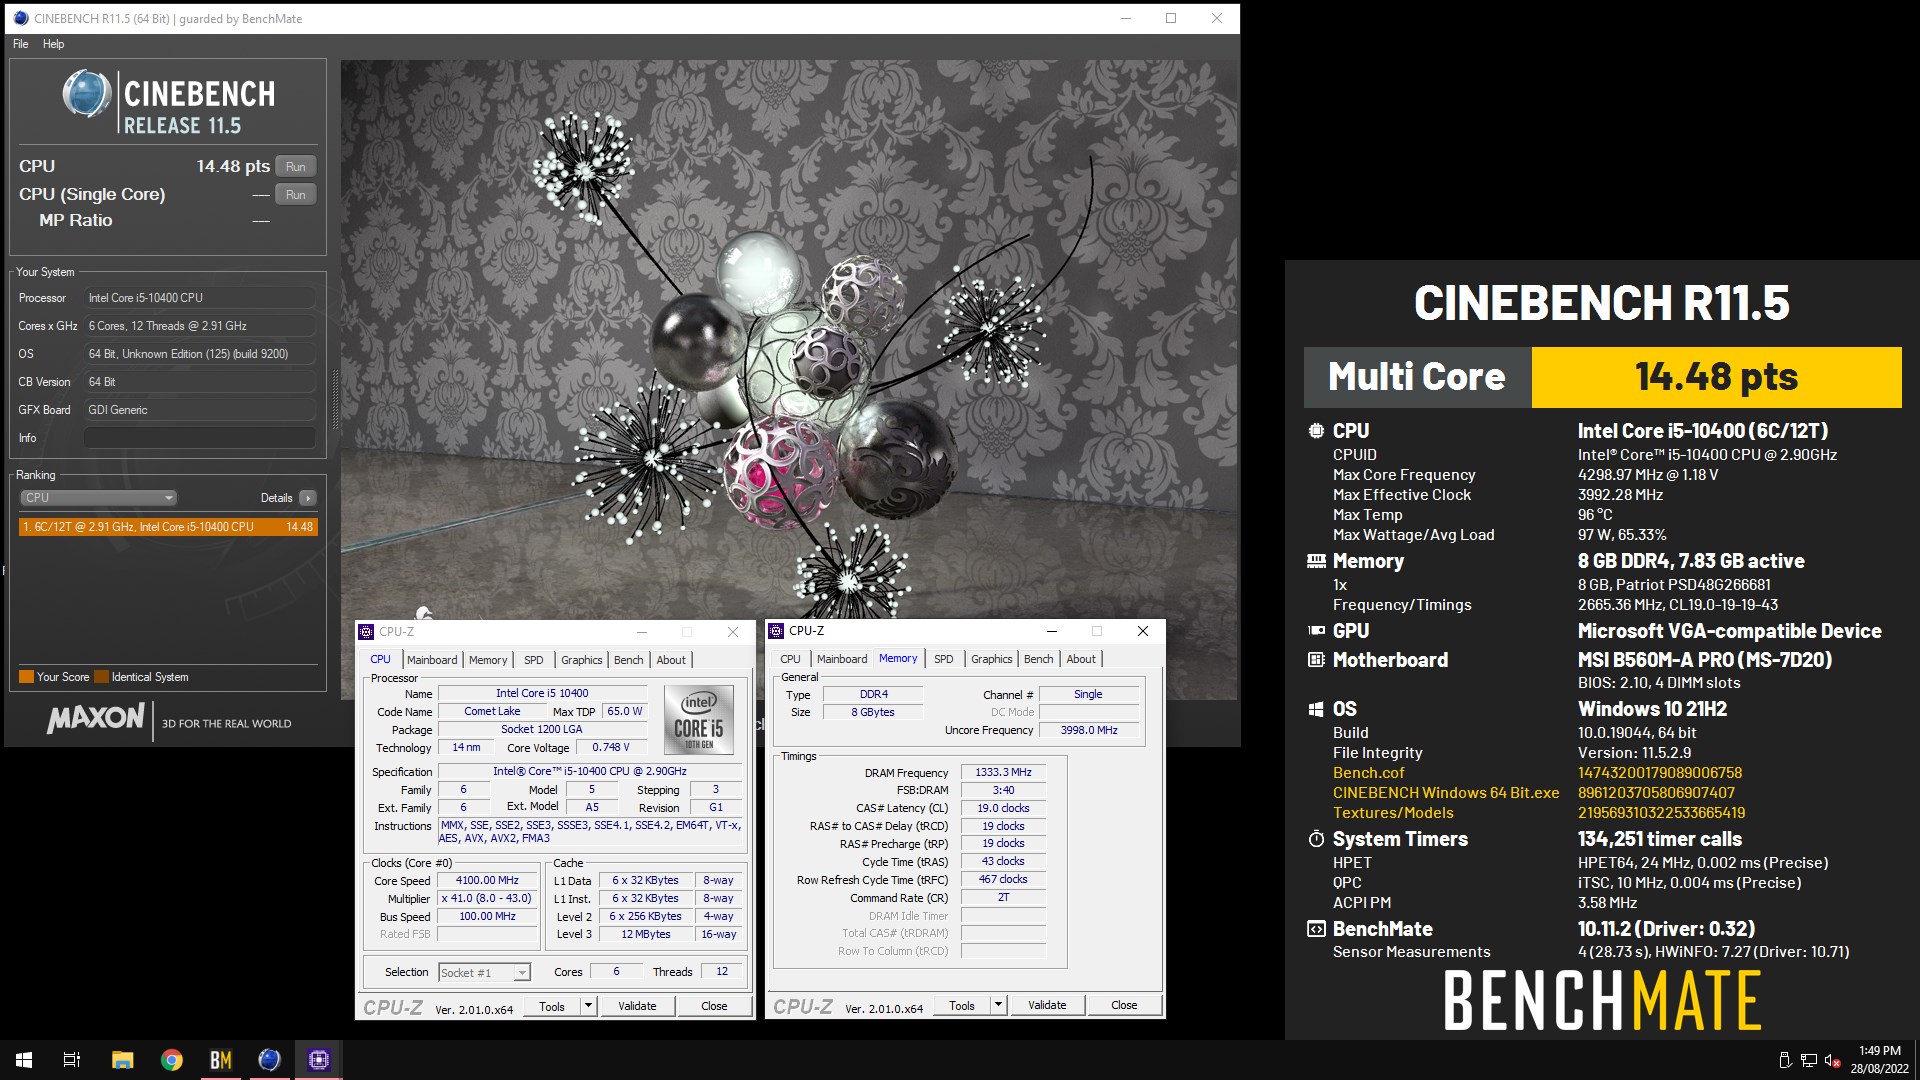Select the 6C/12T i5-10400 ranking entry
This screenshot has width=1920, height=1080.
point(168,527)
